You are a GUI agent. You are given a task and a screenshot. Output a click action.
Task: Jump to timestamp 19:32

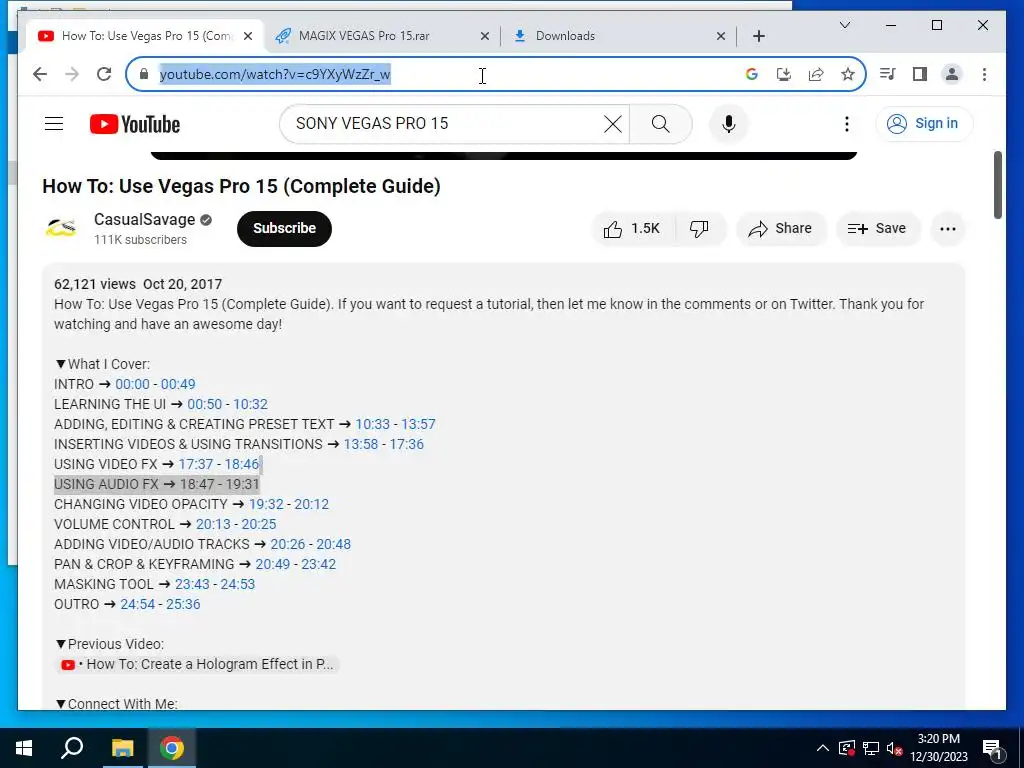(266, 504)
